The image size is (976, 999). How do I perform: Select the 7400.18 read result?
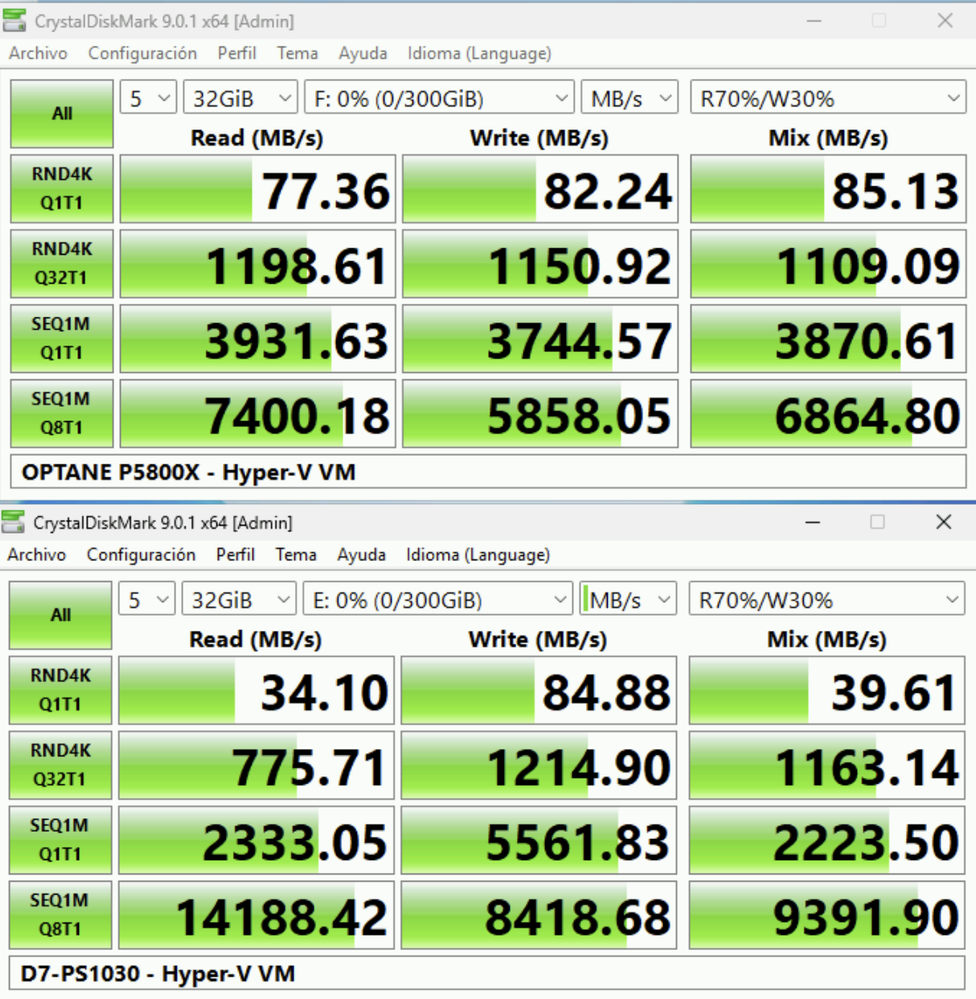tap(258, 413)
